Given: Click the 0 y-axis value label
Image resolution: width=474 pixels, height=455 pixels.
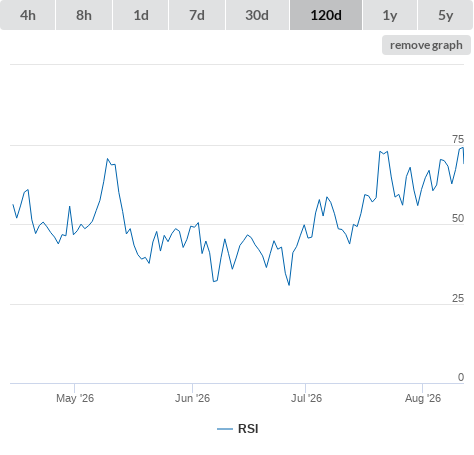Looking at the screenshot, I should coord(461,377).
